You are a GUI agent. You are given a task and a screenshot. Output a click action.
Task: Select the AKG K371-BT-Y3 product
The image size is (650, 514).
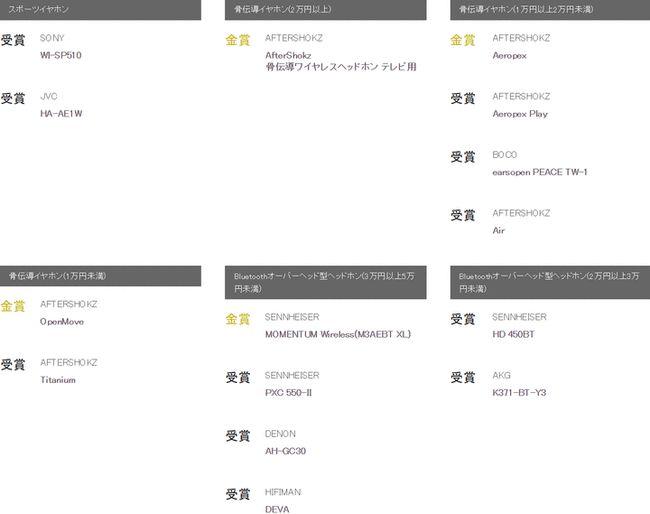coord(519,393)
